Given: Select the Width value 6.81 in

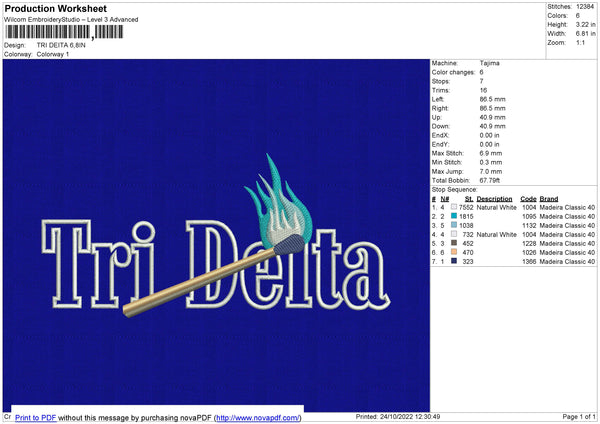Looking at the screenshot, I should pos(585,34).
